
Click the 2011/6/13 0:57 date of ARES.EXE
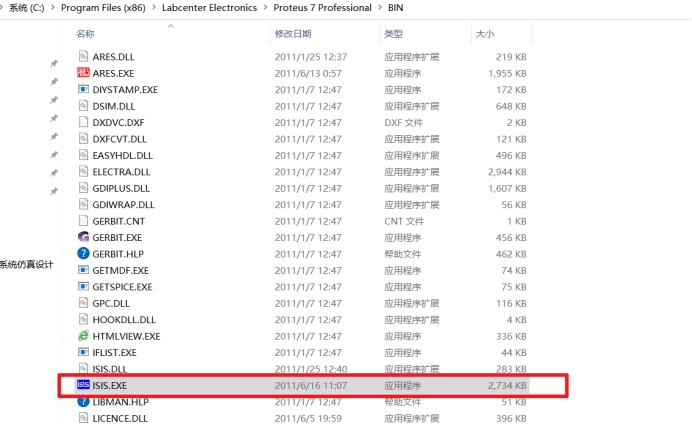tap(308, 73)
